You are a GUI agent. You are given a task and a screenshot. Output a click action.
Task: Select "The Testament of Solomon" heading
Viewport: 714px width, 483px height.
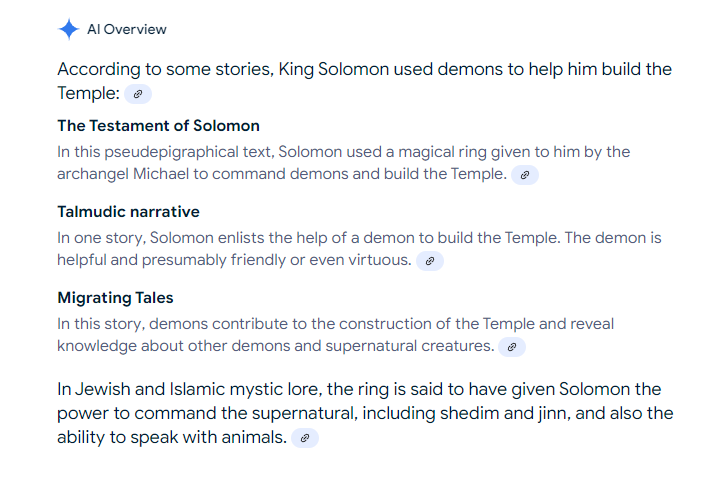(x=158, y=126)
